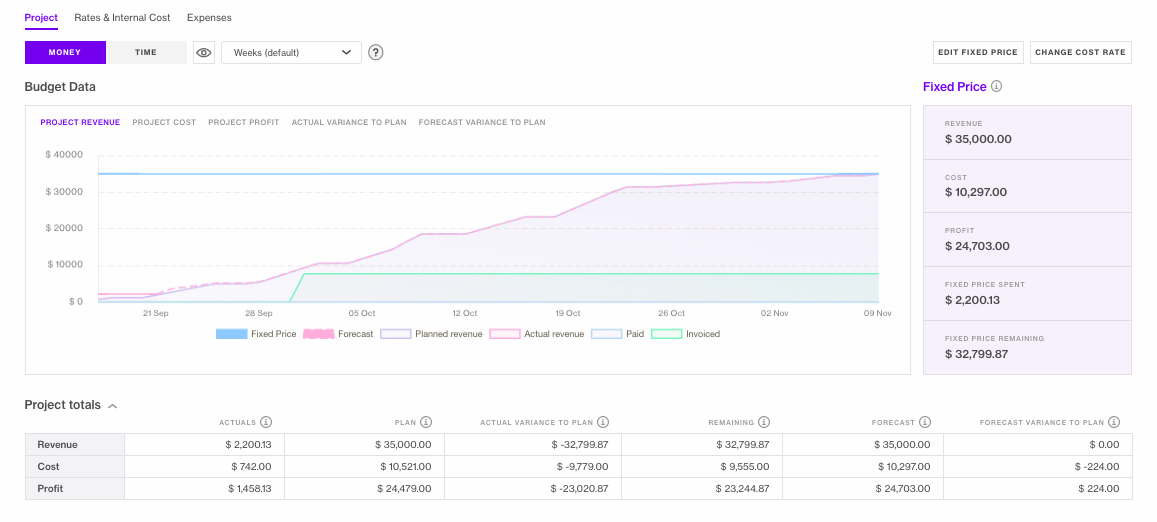Click Cost remaining cell $ 9,555.00

(x=702, y=467)
